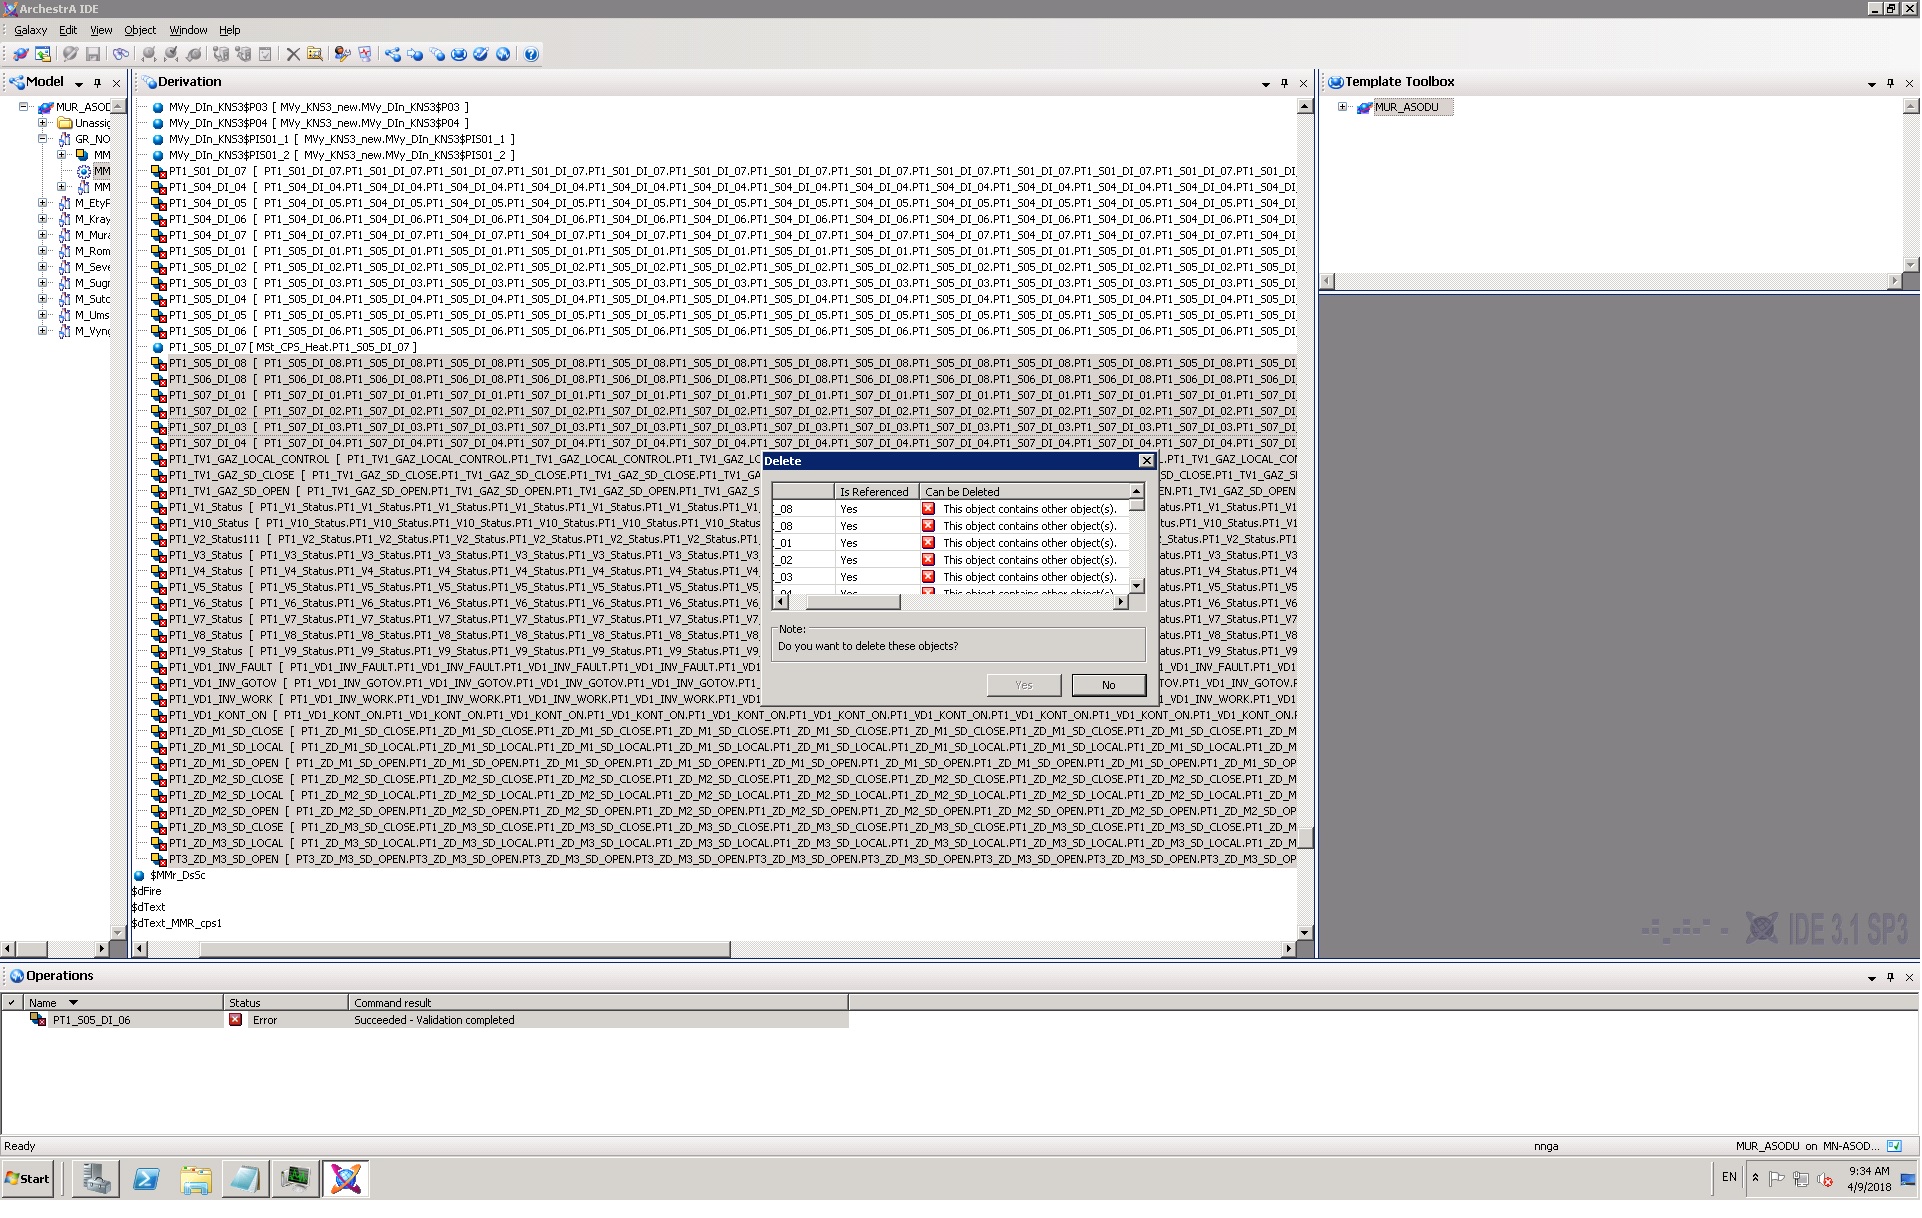The width and height of the screenshot is (1922, 1218).
Task: Click the Derivation view toolbar icon
Action: (437, 54)
